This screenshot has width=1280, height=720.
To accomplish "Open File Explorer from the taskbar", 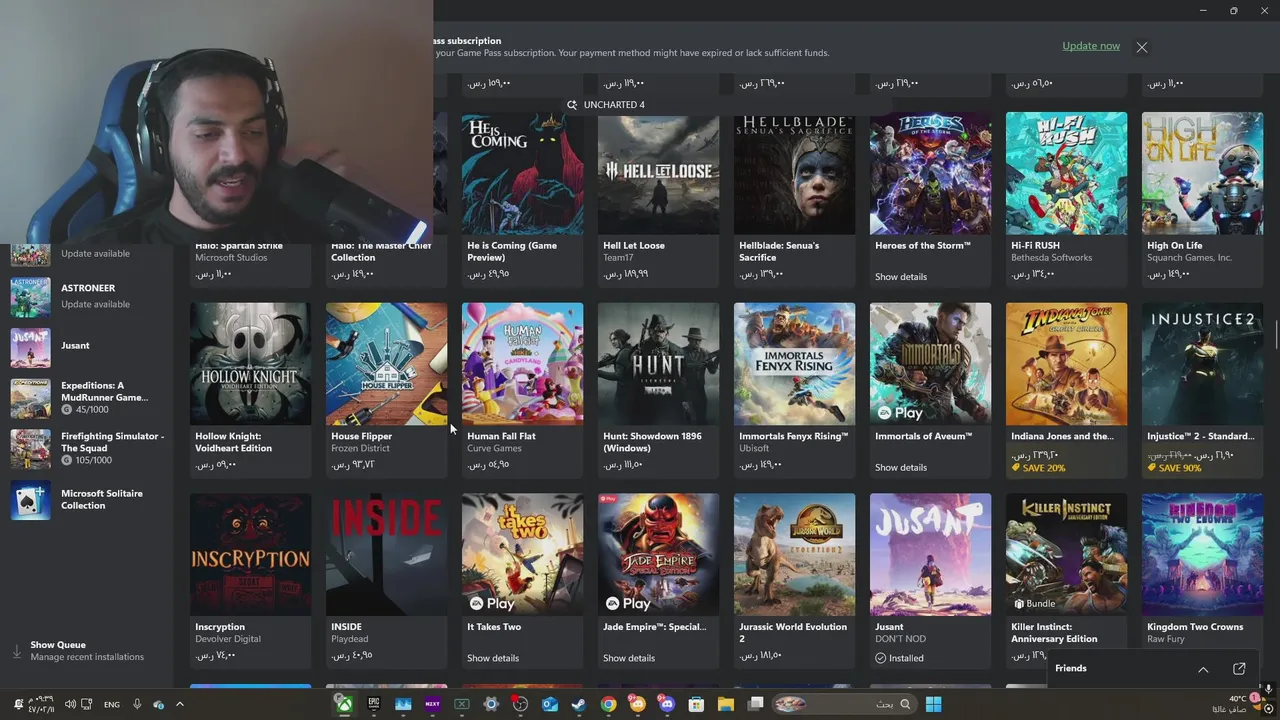I will pos(726,704).
